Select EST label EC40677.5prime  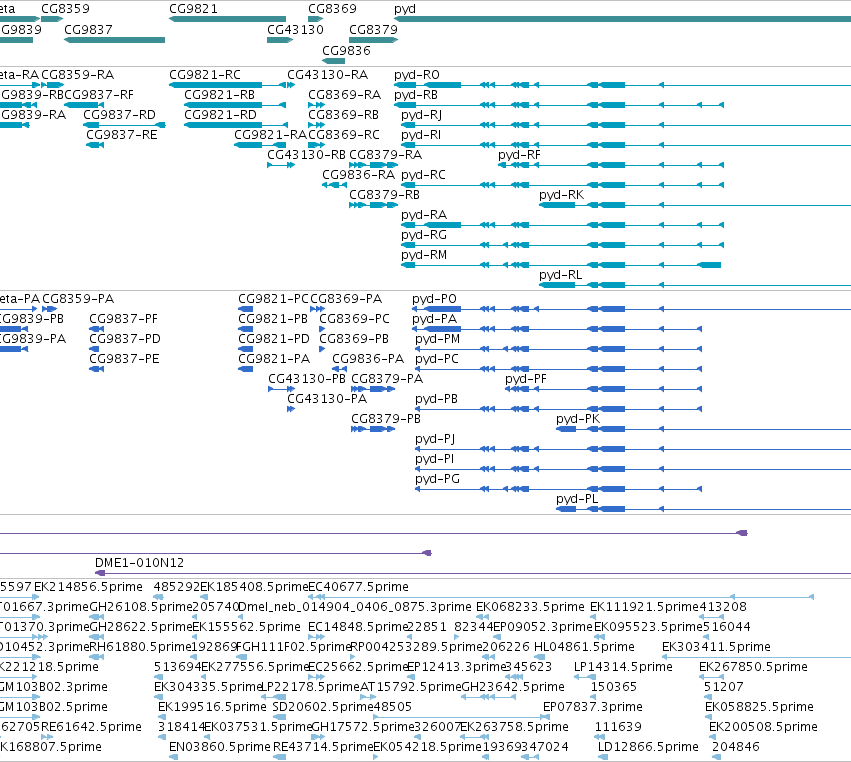[x=358, y=587]
